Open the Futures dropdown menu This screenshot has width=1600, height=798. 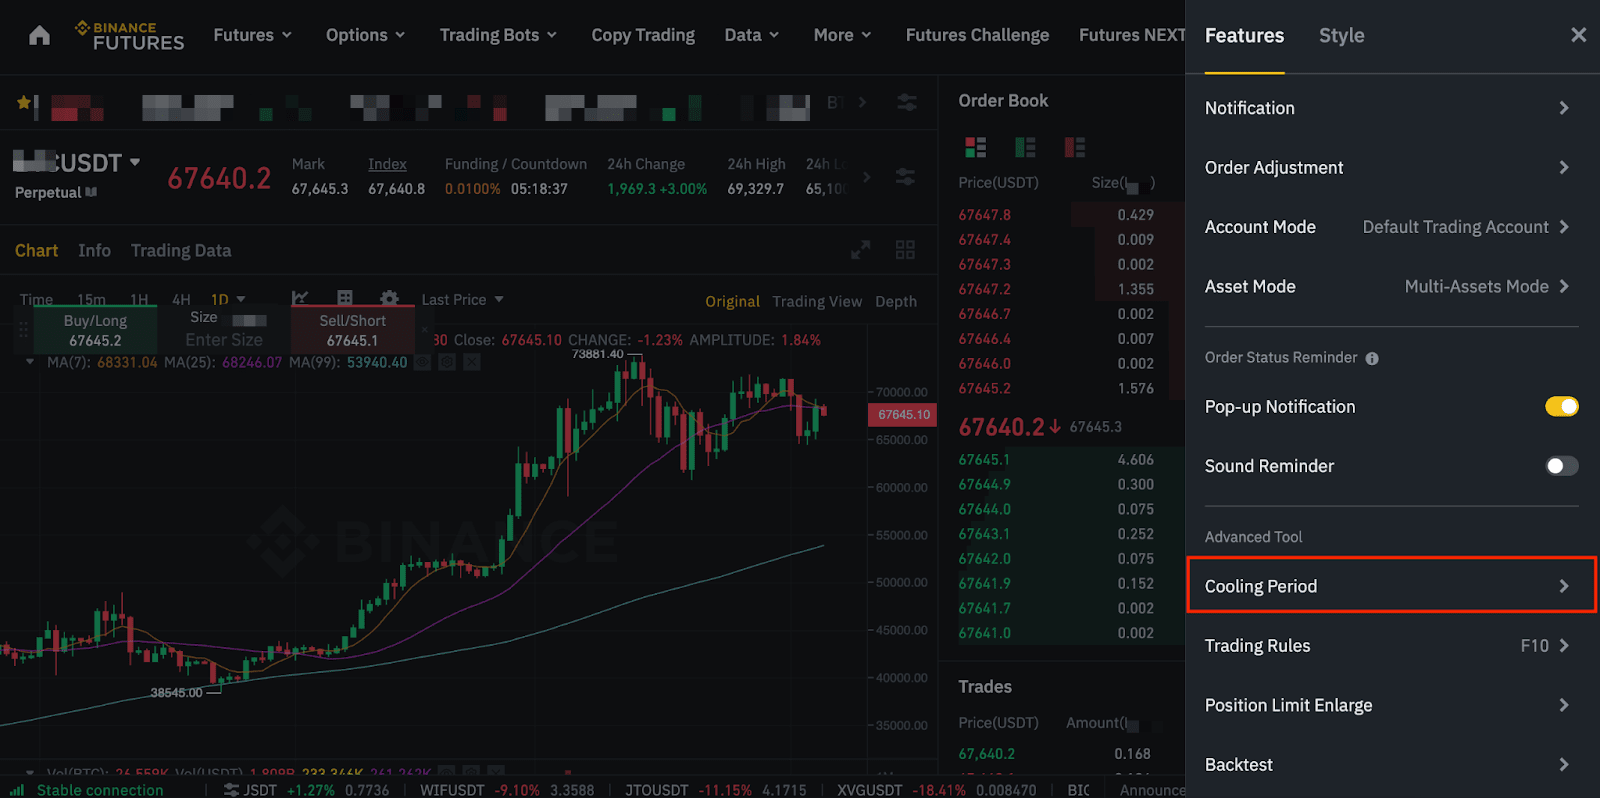point(253,35)
